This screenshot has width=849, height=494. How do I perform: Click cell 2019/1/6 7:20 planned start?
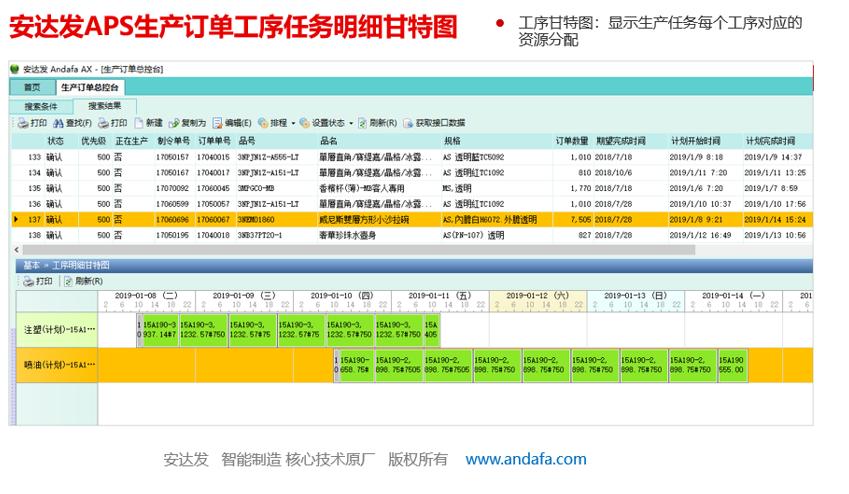pos(696,188)
